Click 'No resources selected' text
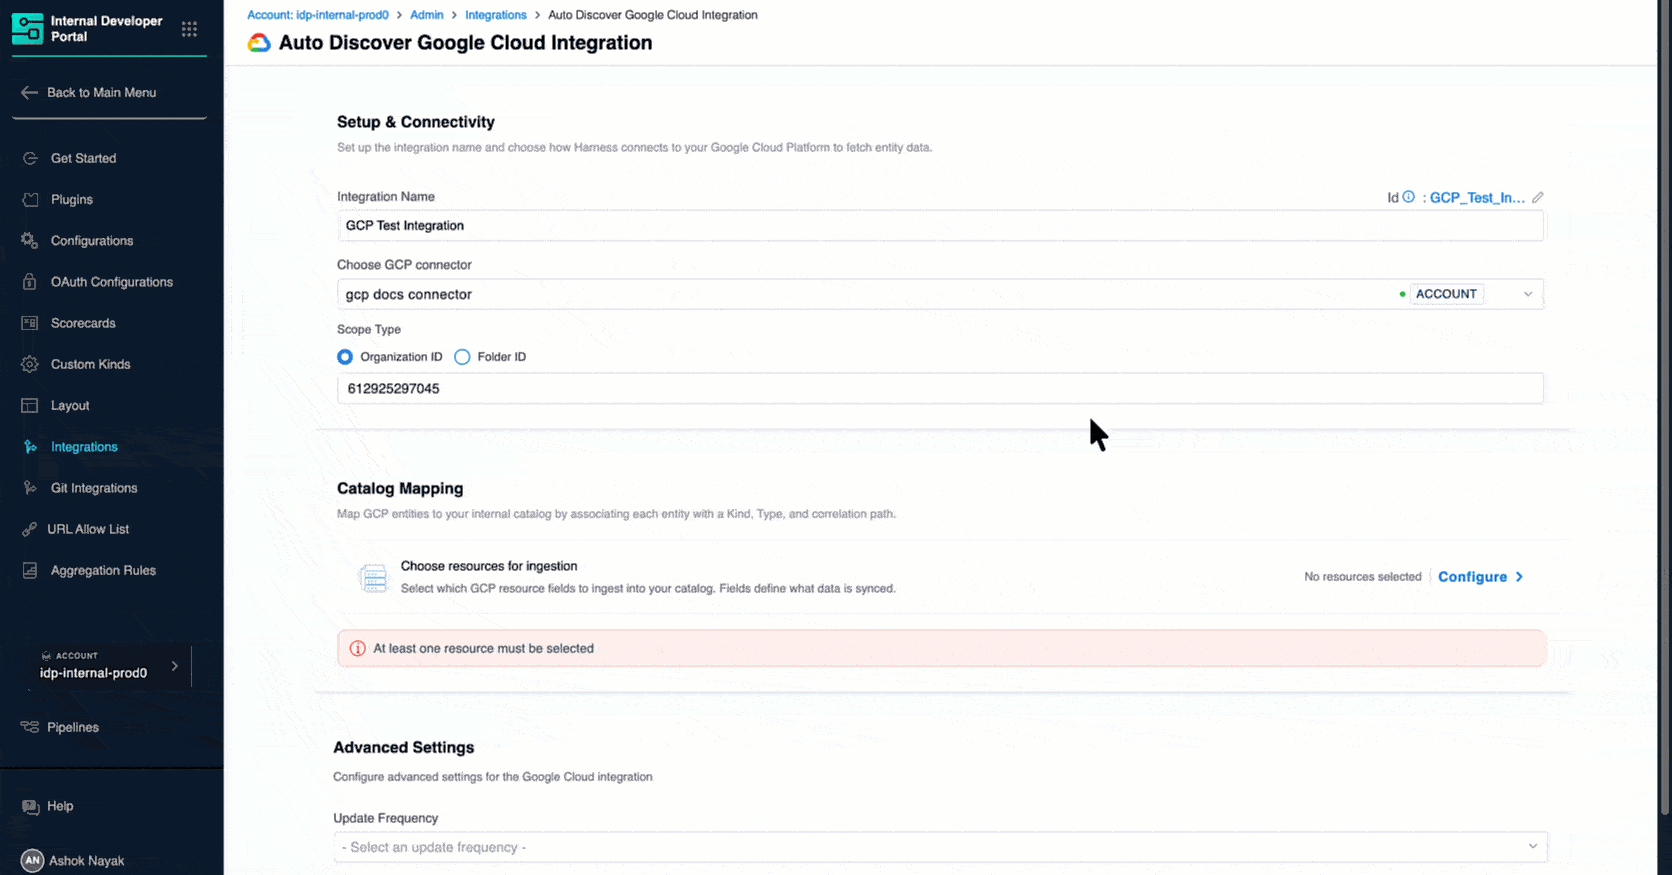The image size is (1672, 875). point(1362,577)
